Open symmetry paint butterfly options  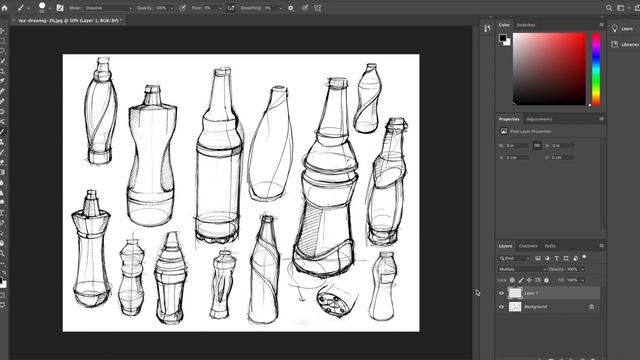(x=318, y=8)
